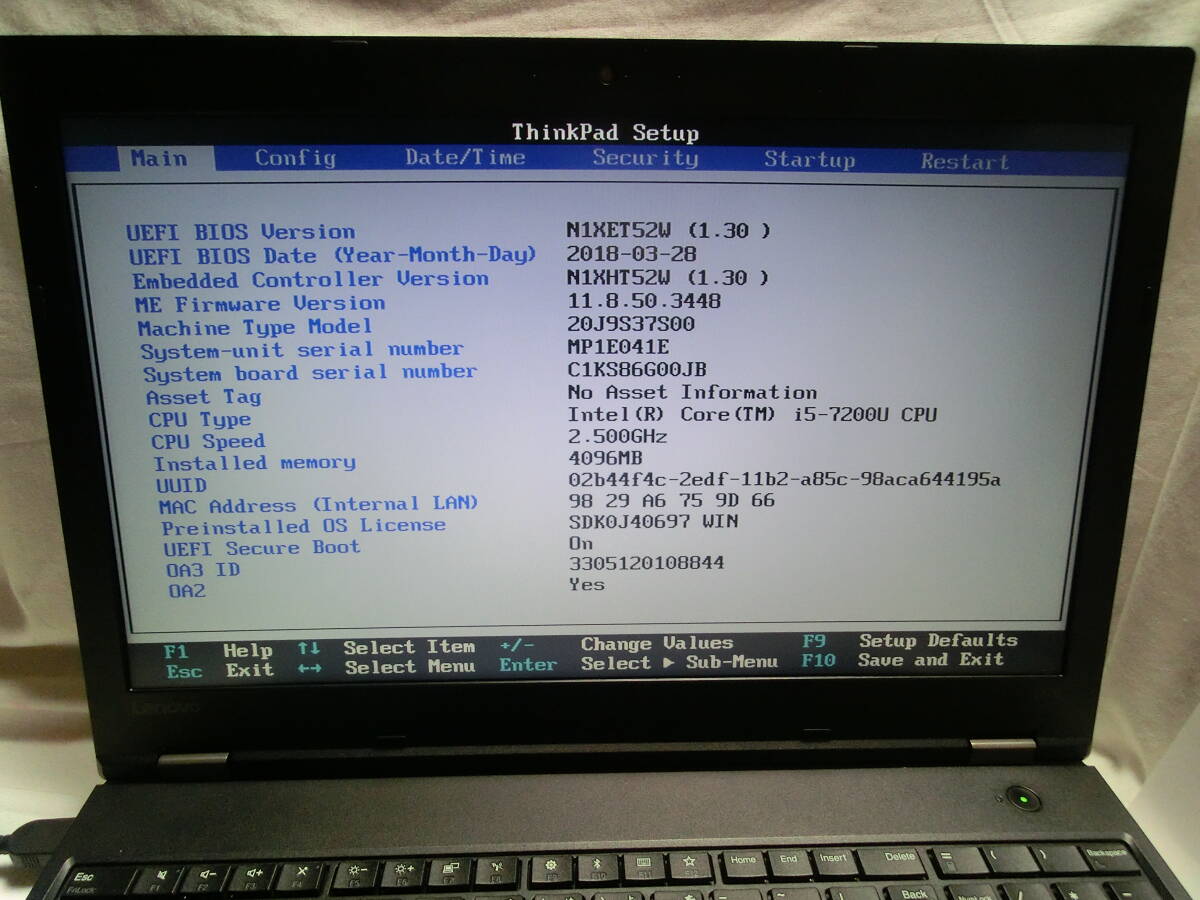Click the 4096MB memory value

coord(606,459)
